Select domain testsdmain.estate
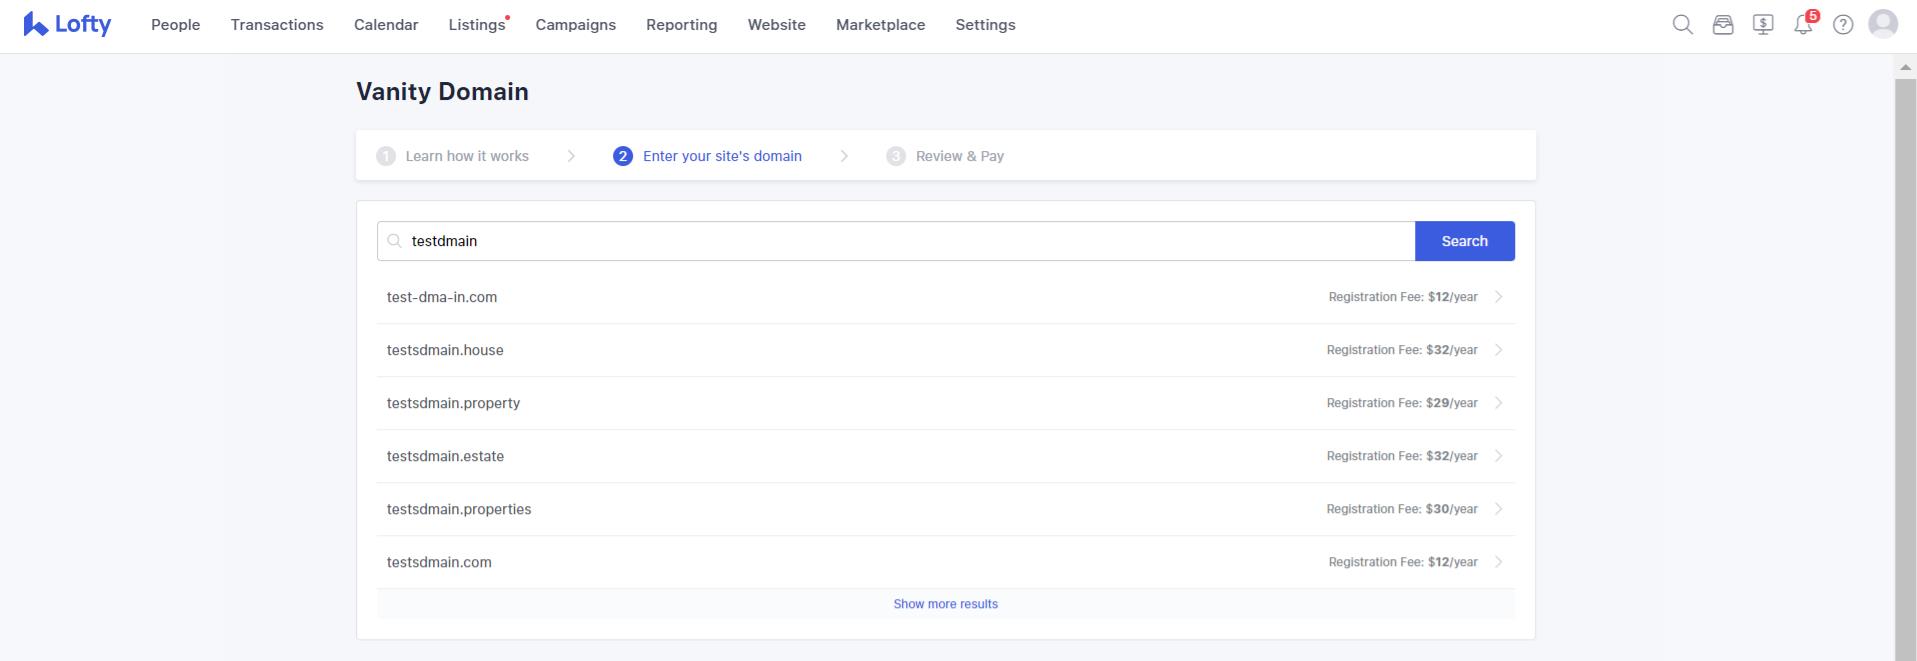 [x=445, y=456]
